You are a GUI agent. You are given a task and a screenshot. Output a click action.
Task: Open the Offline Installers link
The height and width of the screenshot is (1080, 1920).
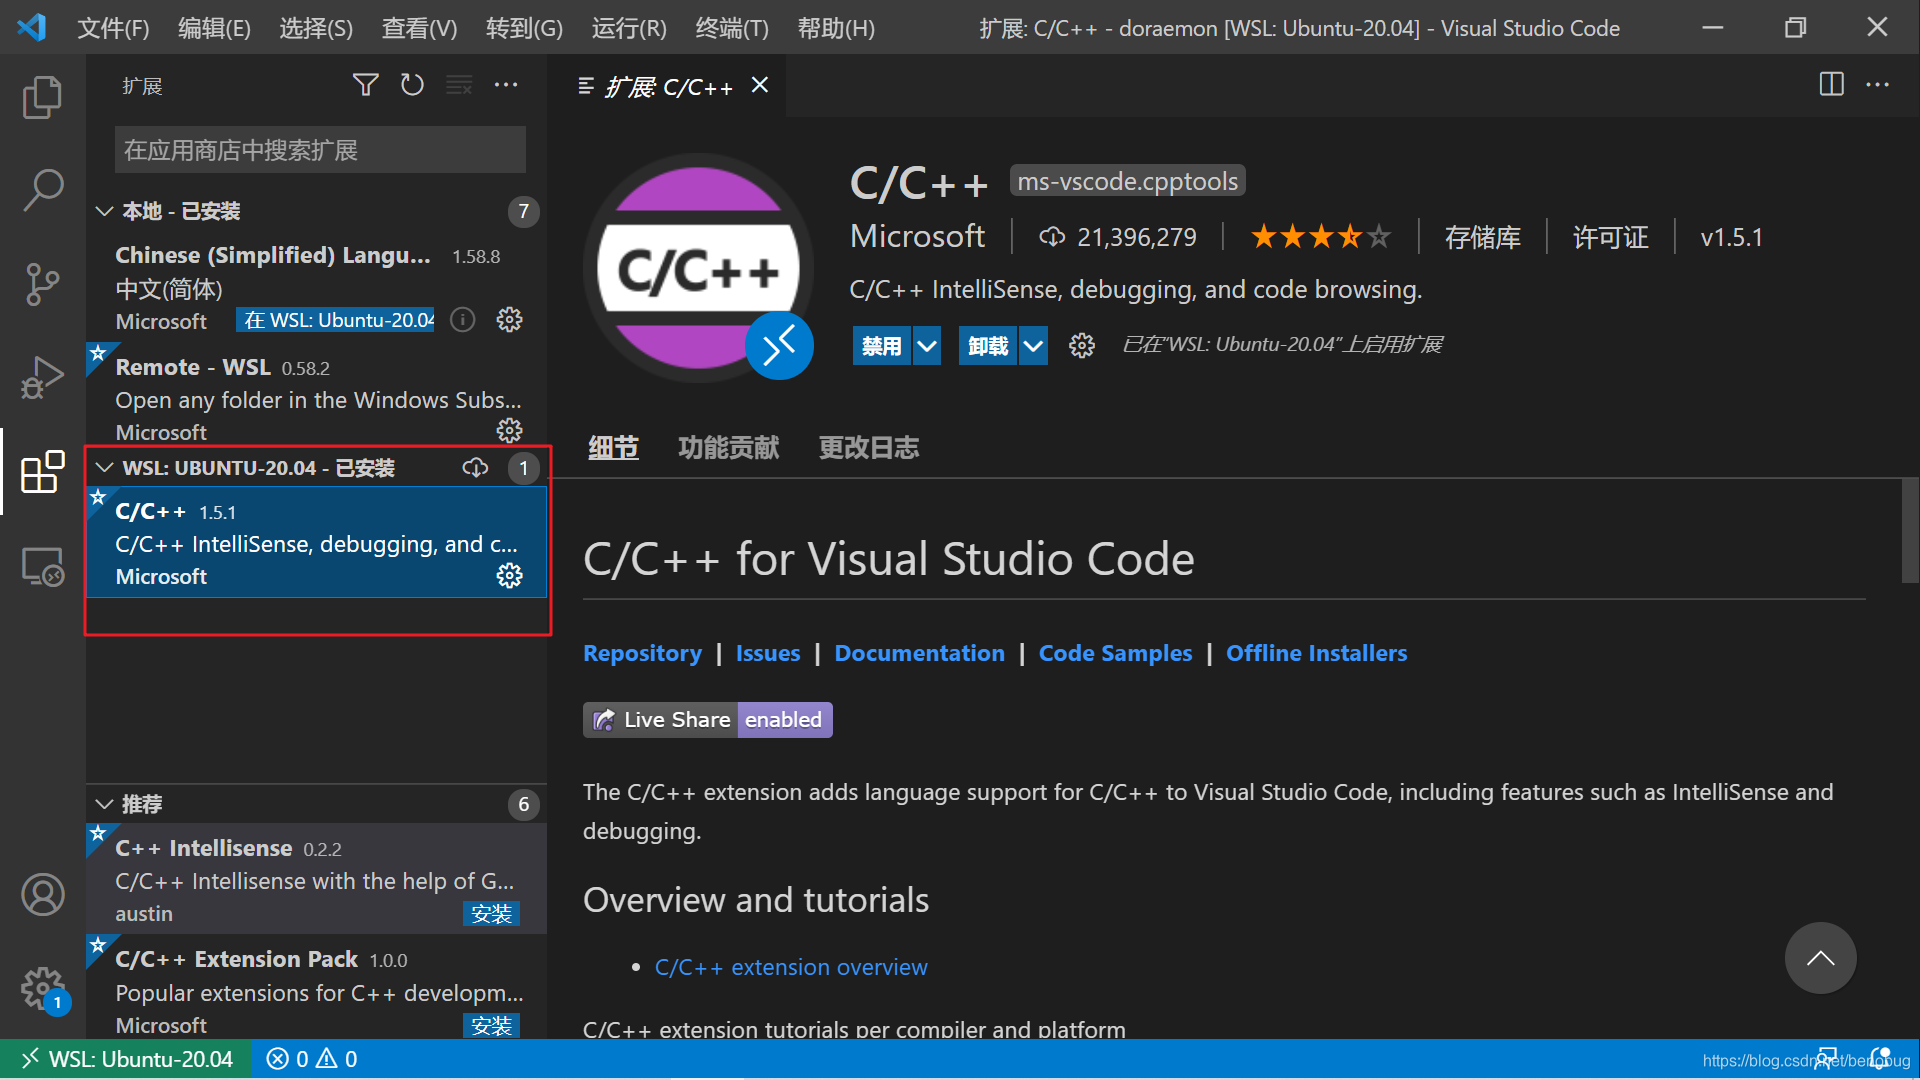pos(1316,653)
